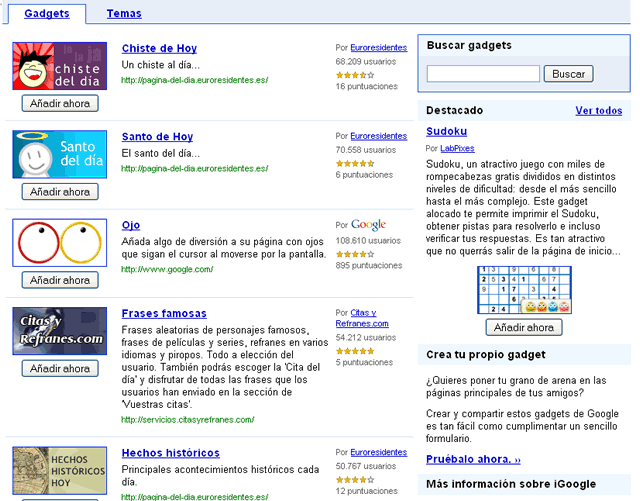Viewport: 640px width, 501px height.
Task: Open Pruébalo ahora link
Action: (x=473, y=459)
